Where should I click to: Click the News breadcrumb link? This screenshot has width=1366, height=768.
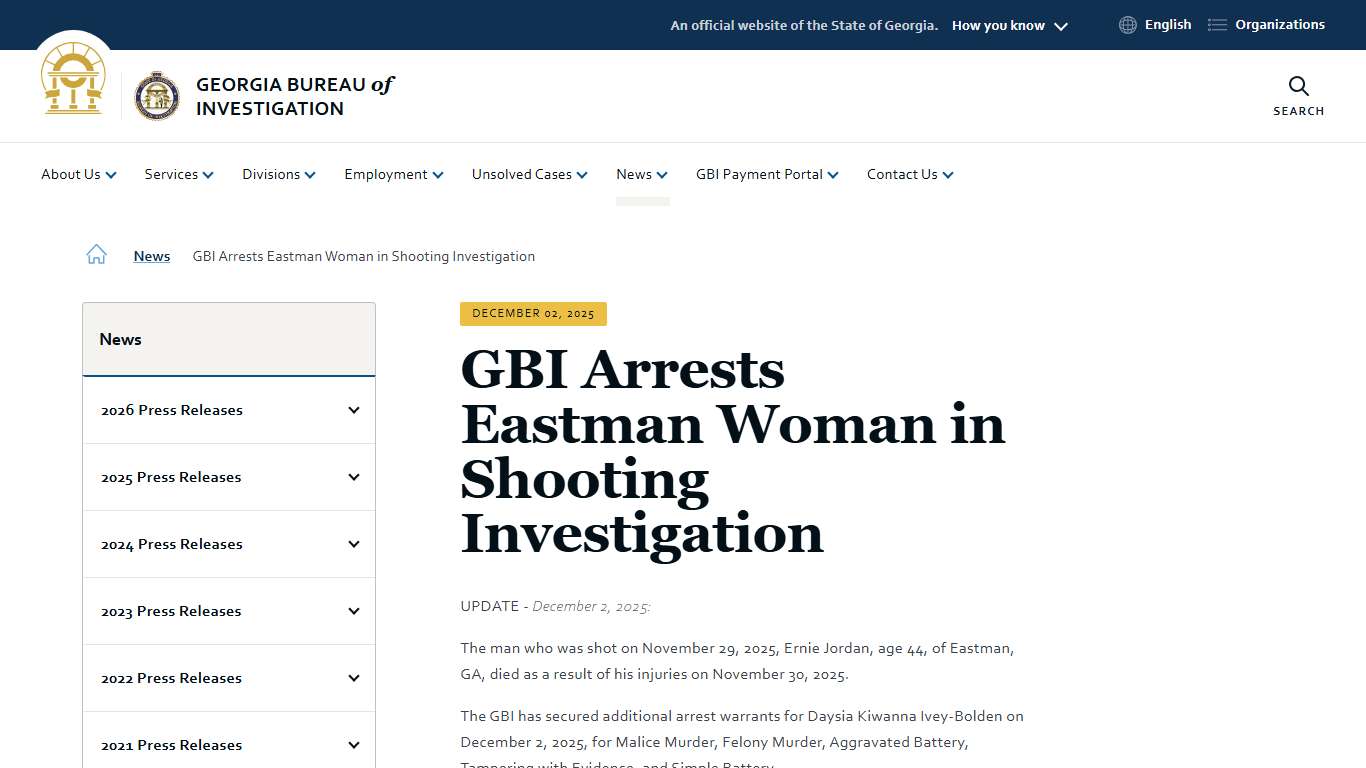click(x=151, y=256)
